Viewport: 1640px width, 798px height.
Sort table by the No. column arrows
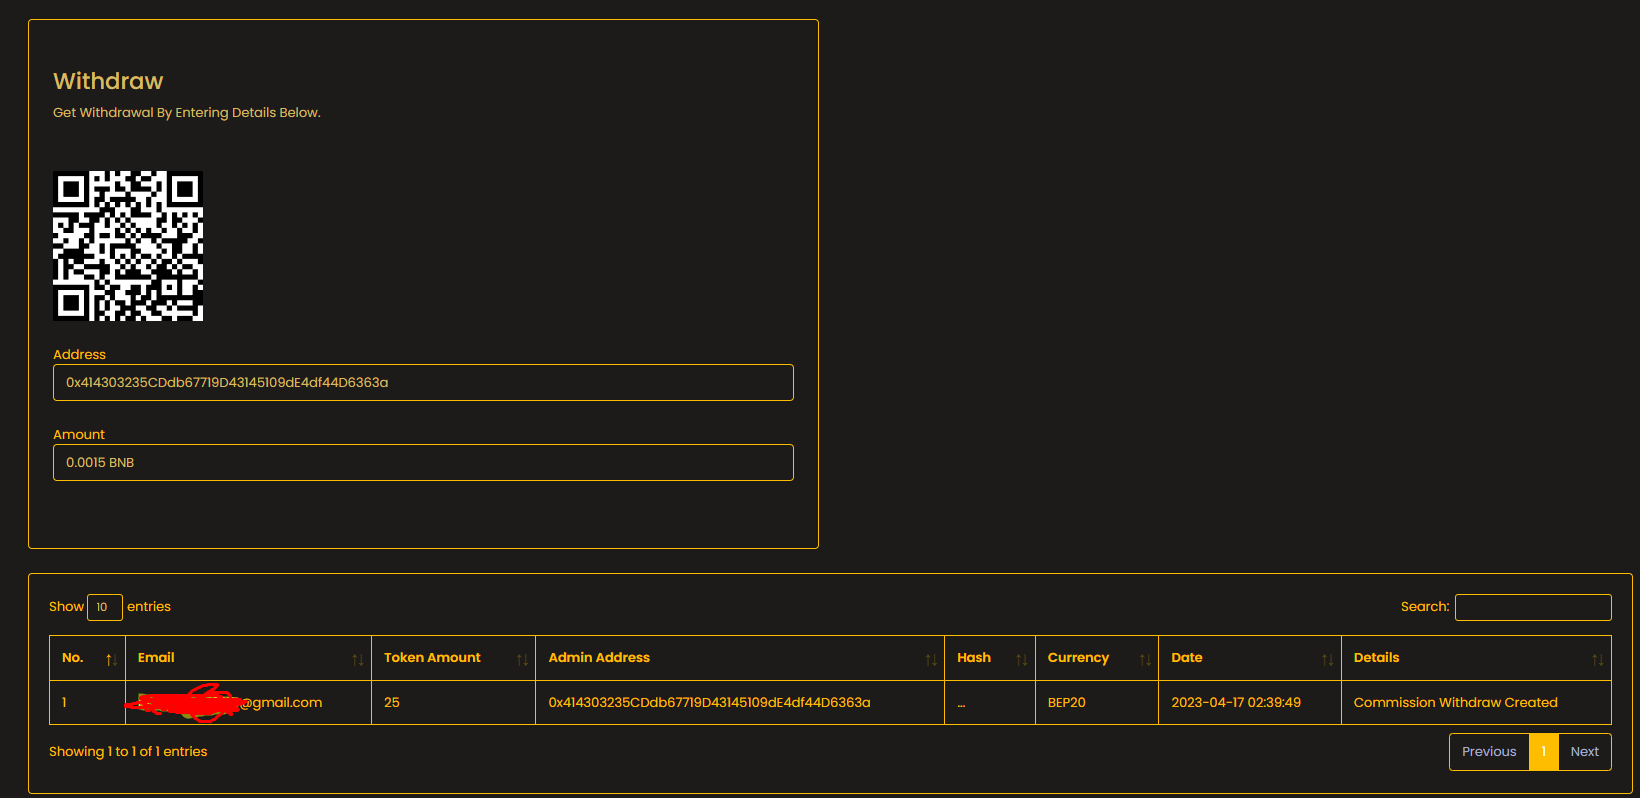[x=111, y=659]
